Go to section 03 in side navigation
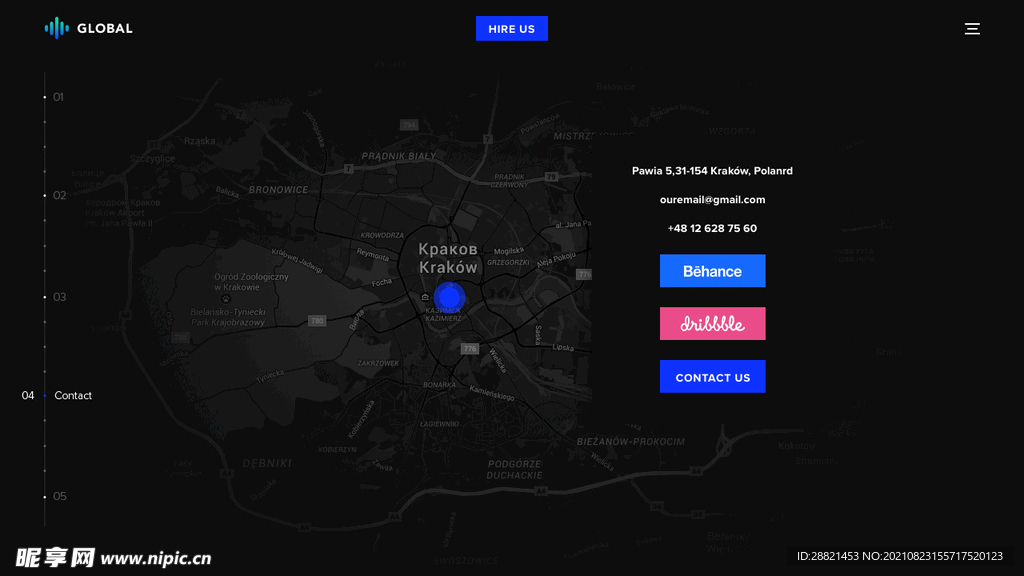 [x=59, y=297]
